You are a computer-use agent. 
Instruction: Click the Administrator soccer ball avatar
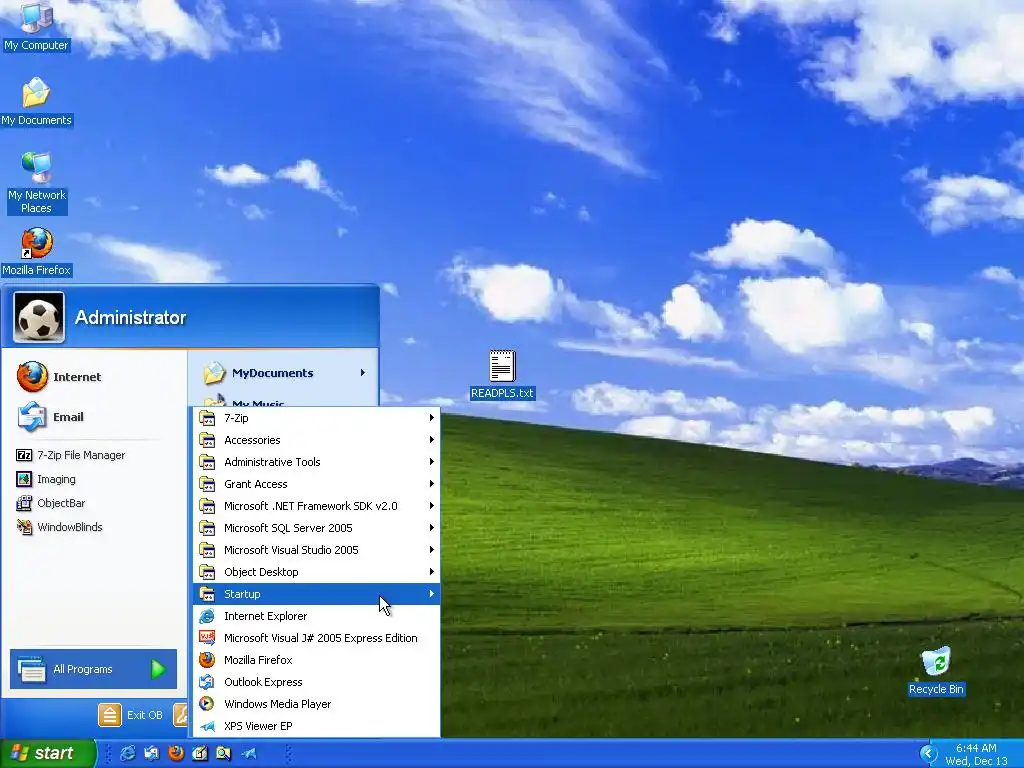pyautogui.click(x=39, y=317)
